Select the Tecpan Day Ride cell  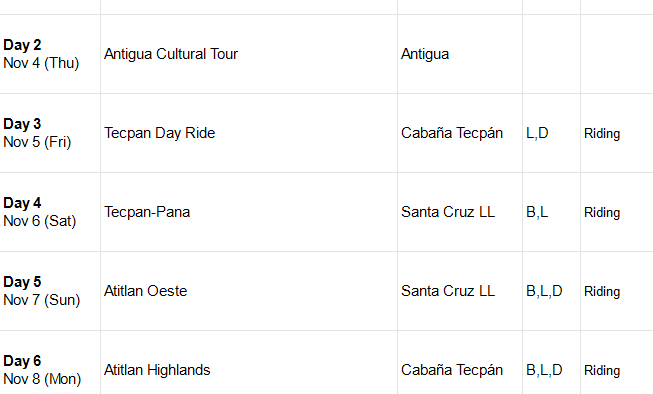[249, 133]
